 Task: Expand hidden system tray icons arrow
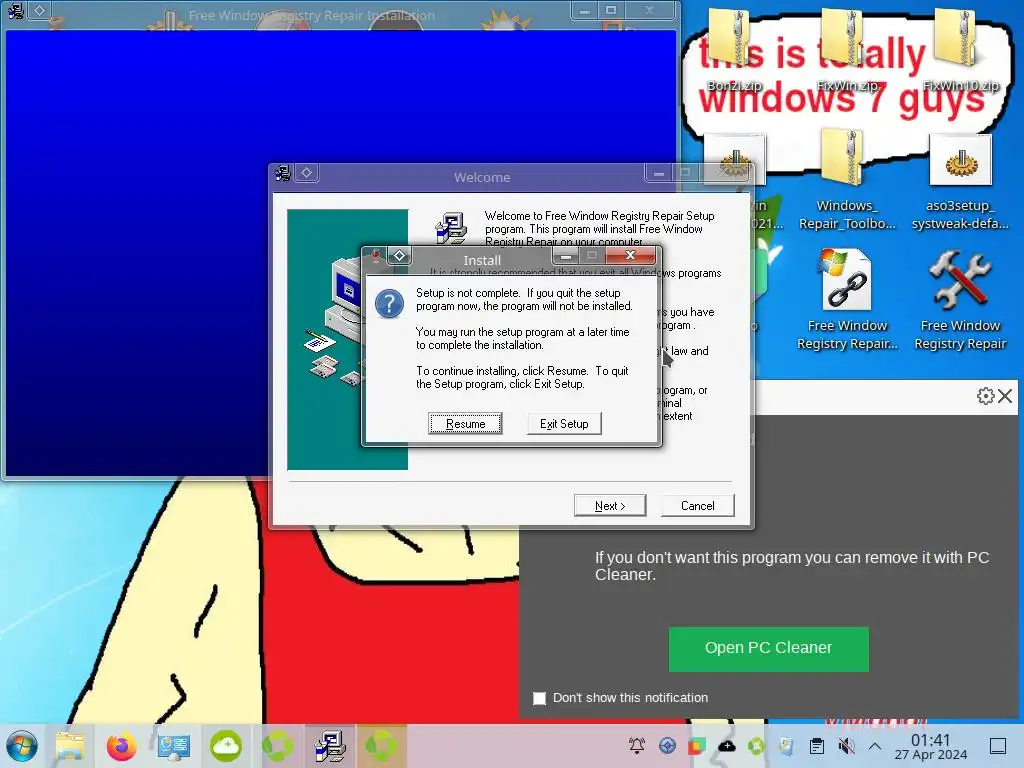[x=875, y=746]
